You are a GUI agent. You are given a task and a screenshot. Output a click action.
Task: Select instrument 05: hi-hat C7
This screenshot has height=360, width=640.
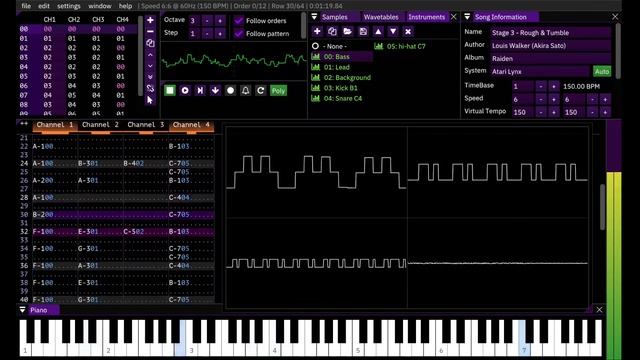point(400,46)
